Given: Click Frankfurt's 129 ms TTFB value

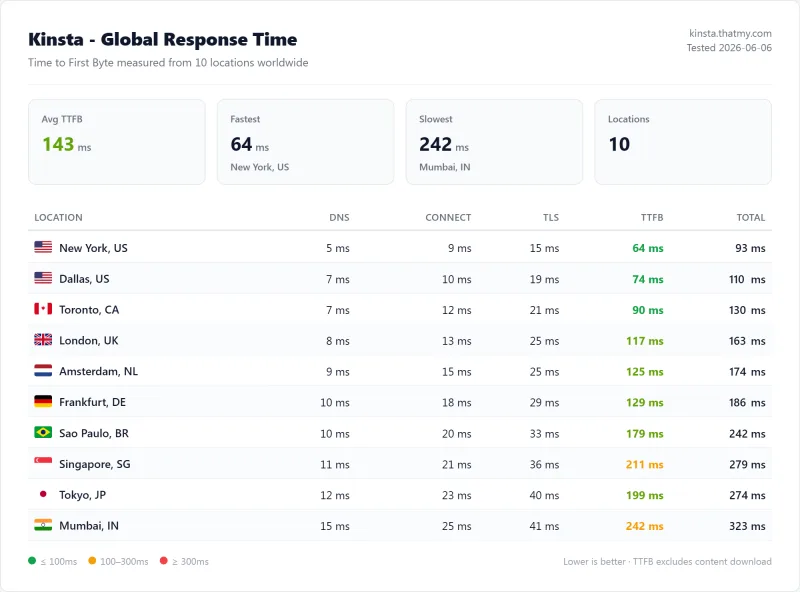Looking at the screenshot, I should (645, 402).
